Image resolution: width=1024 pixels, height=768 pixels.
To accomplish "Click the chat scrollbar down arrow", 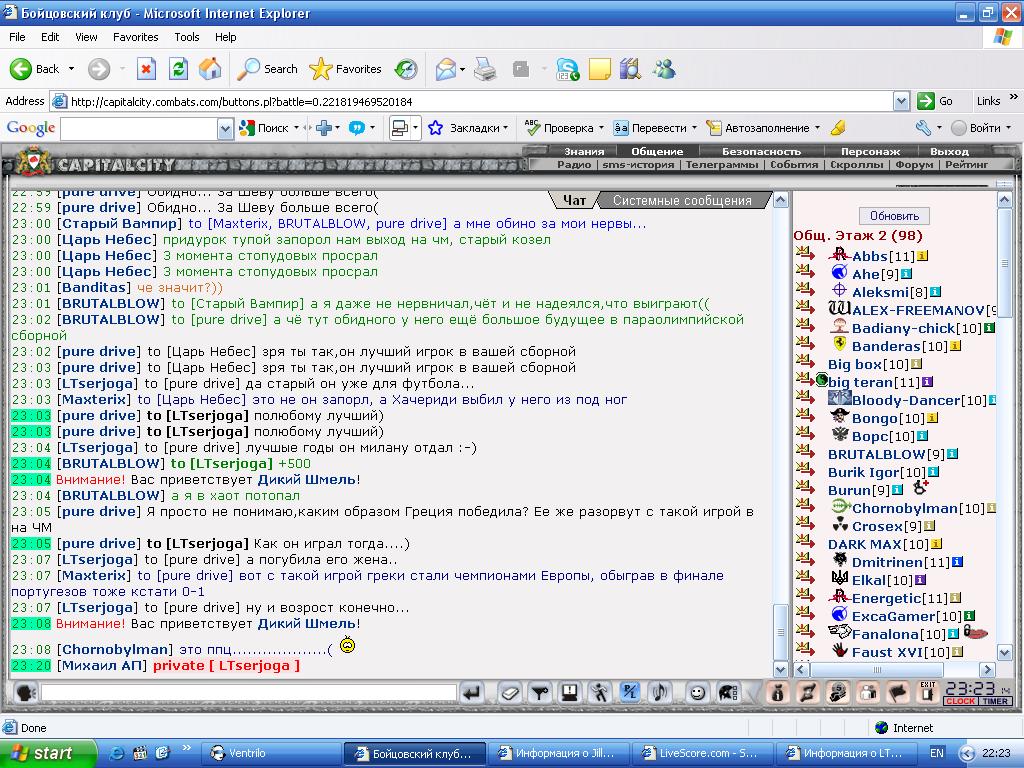I will click(x=780, y=669).
